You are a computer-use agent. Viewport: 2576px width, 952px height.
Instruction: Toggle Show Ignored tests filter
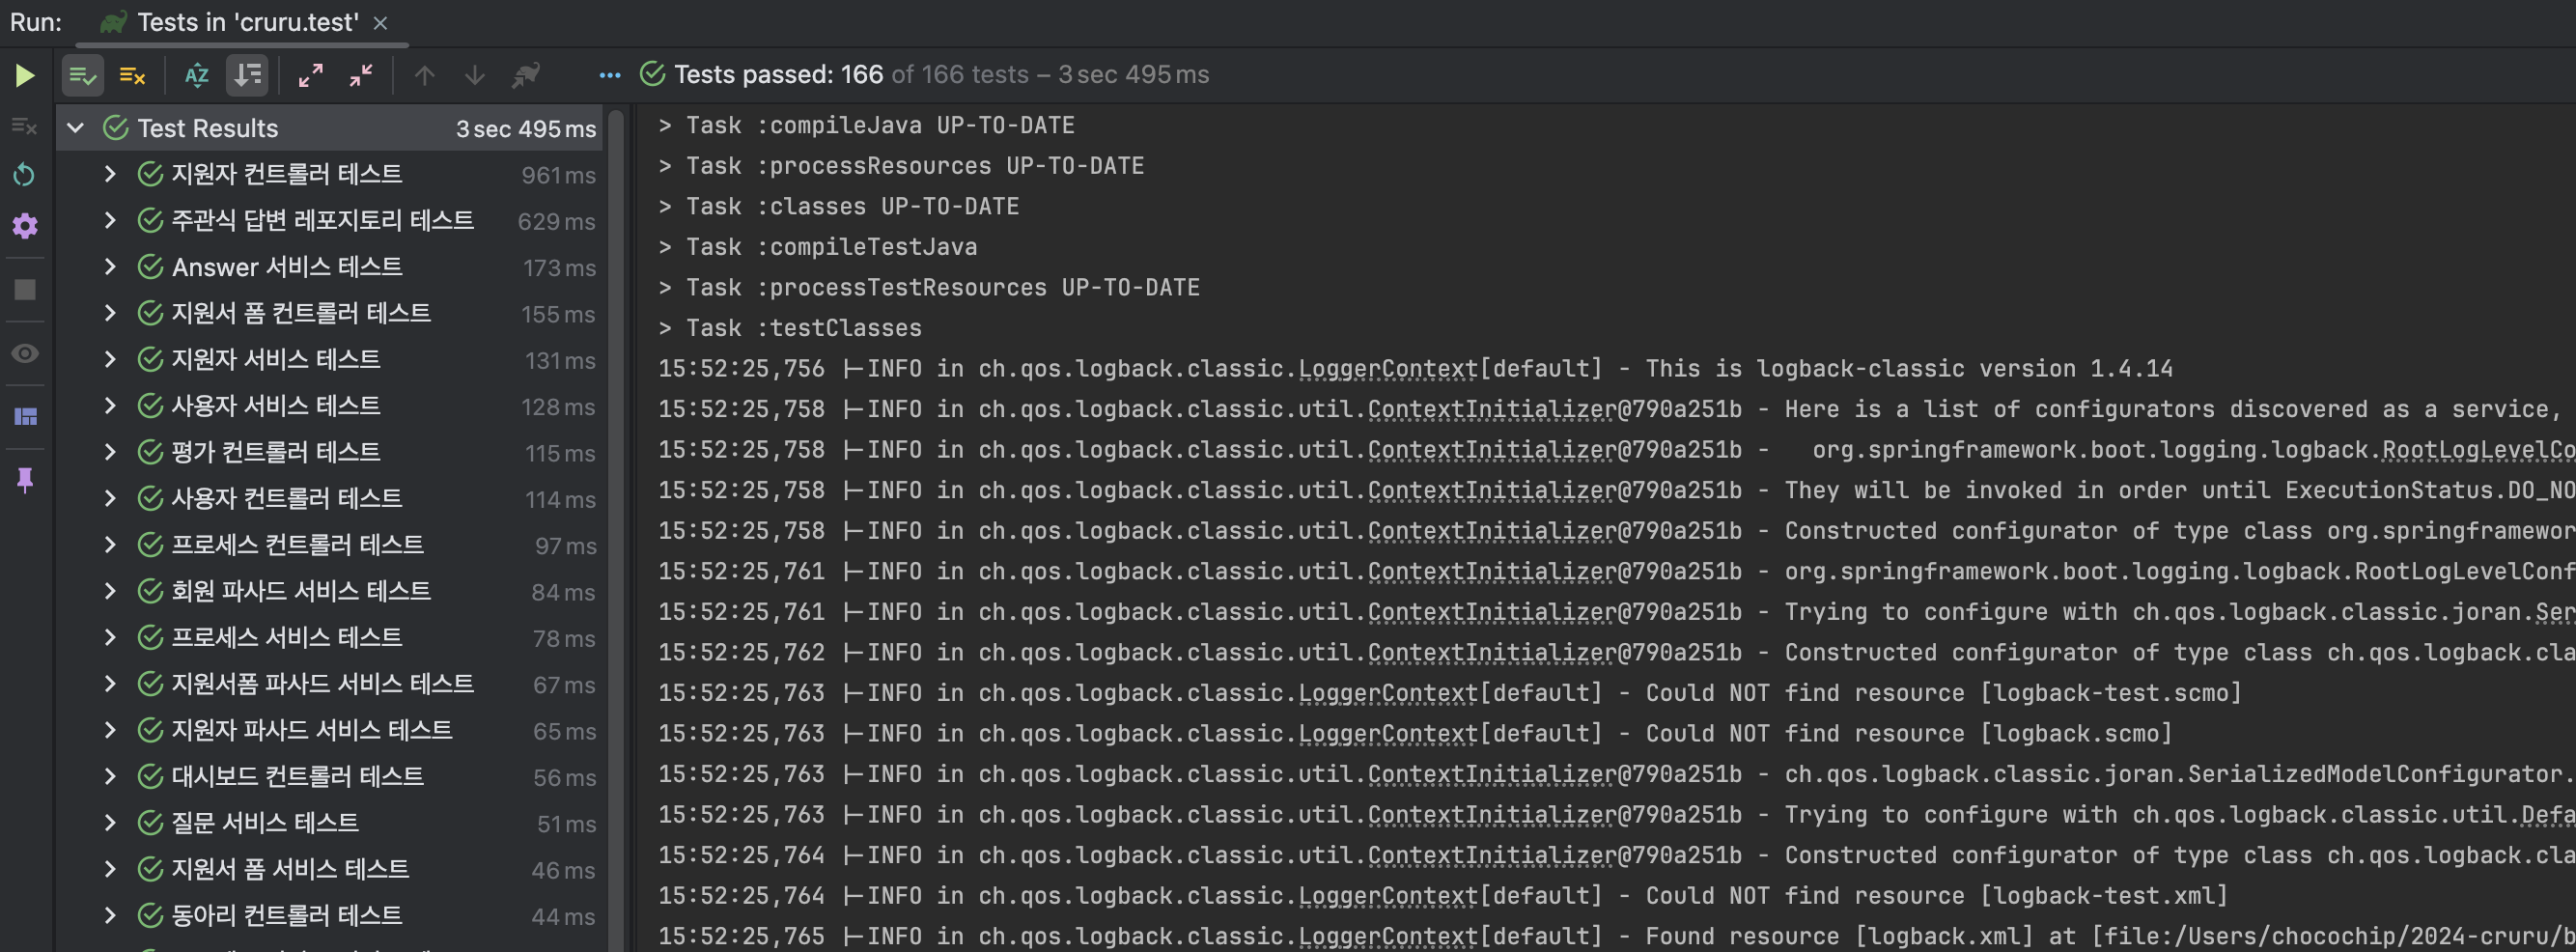(x=133, y=75)
